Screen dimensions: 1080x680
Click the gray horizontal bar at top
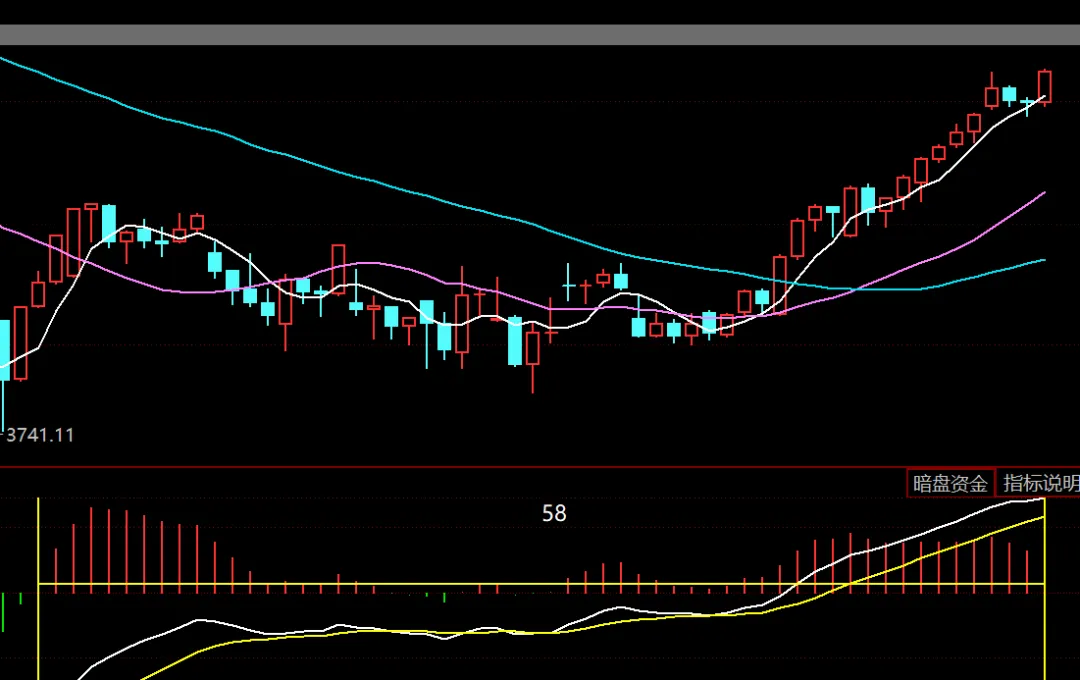pyautogui.click(x=540, y=35)
